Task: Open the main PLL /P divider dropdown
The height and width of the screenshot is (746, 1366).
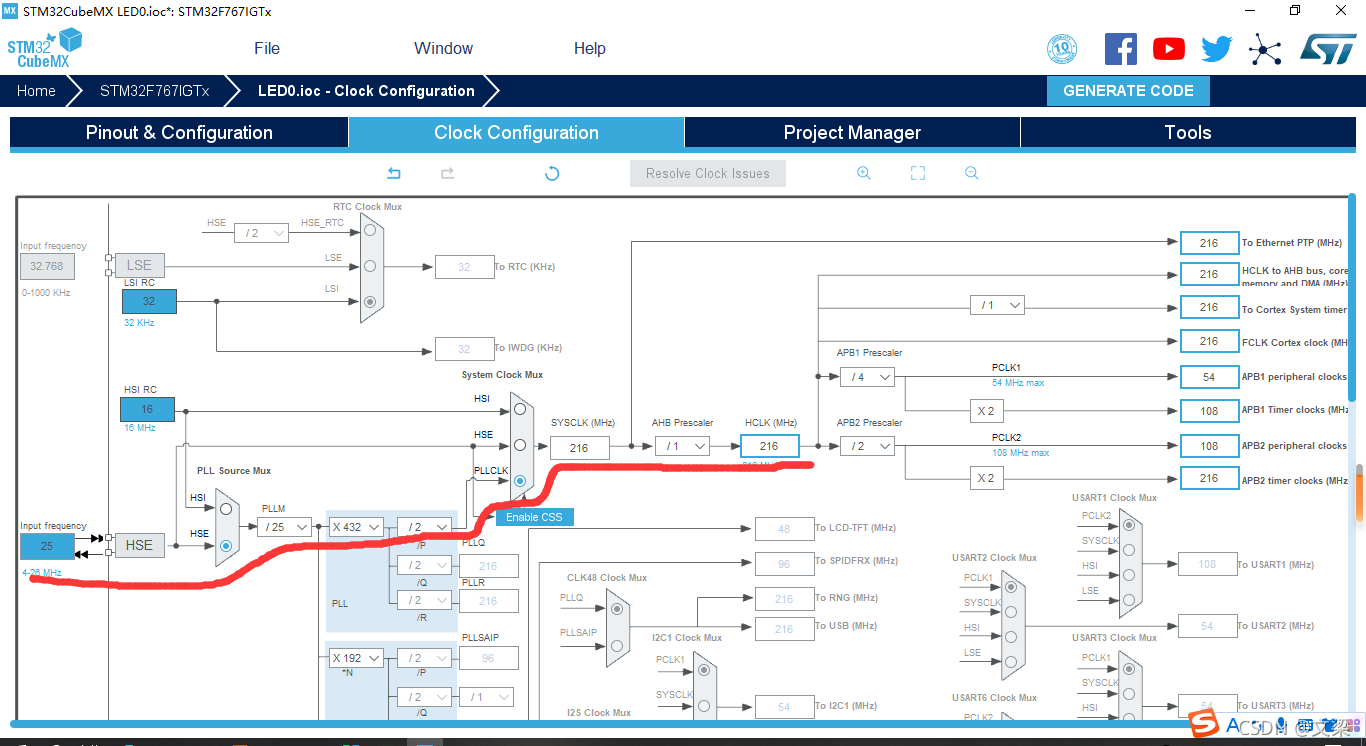Action: [x=424, y=527]
